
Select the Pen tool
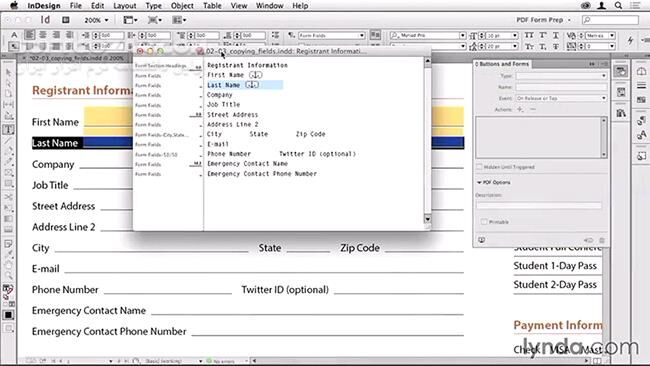coord(8,151)
